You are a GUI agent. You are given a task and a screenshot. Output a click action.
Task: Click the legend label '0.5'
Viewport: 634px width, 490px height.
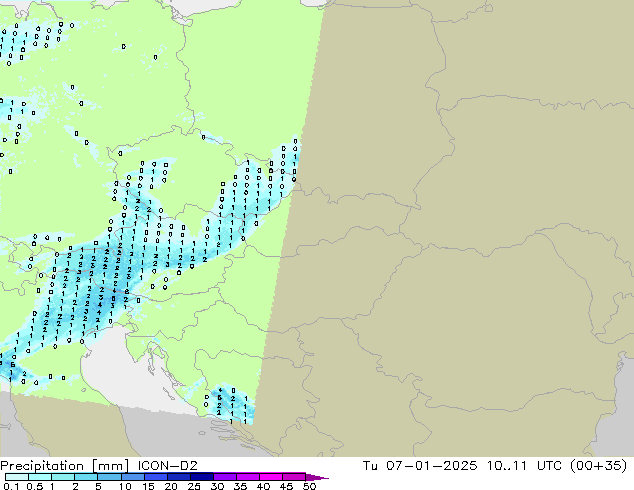tap(35, 486)
